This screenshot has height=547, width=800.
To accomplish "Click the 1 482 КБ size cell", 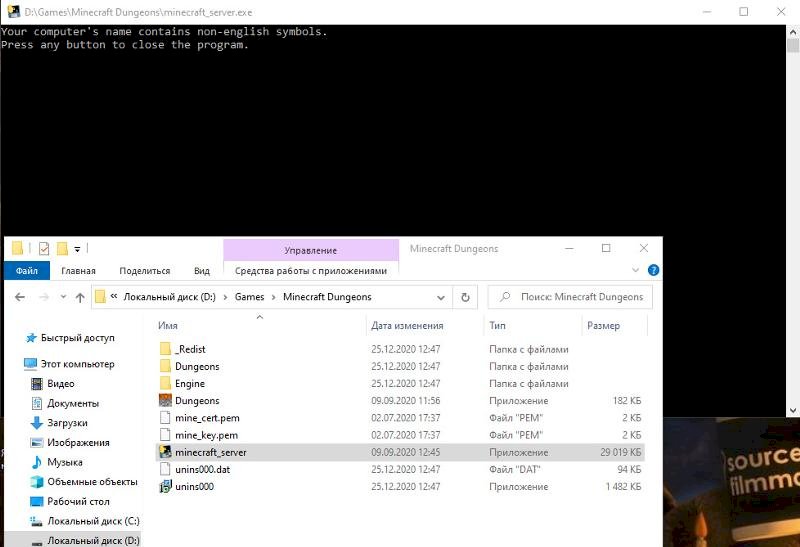I will coord(623,486).
